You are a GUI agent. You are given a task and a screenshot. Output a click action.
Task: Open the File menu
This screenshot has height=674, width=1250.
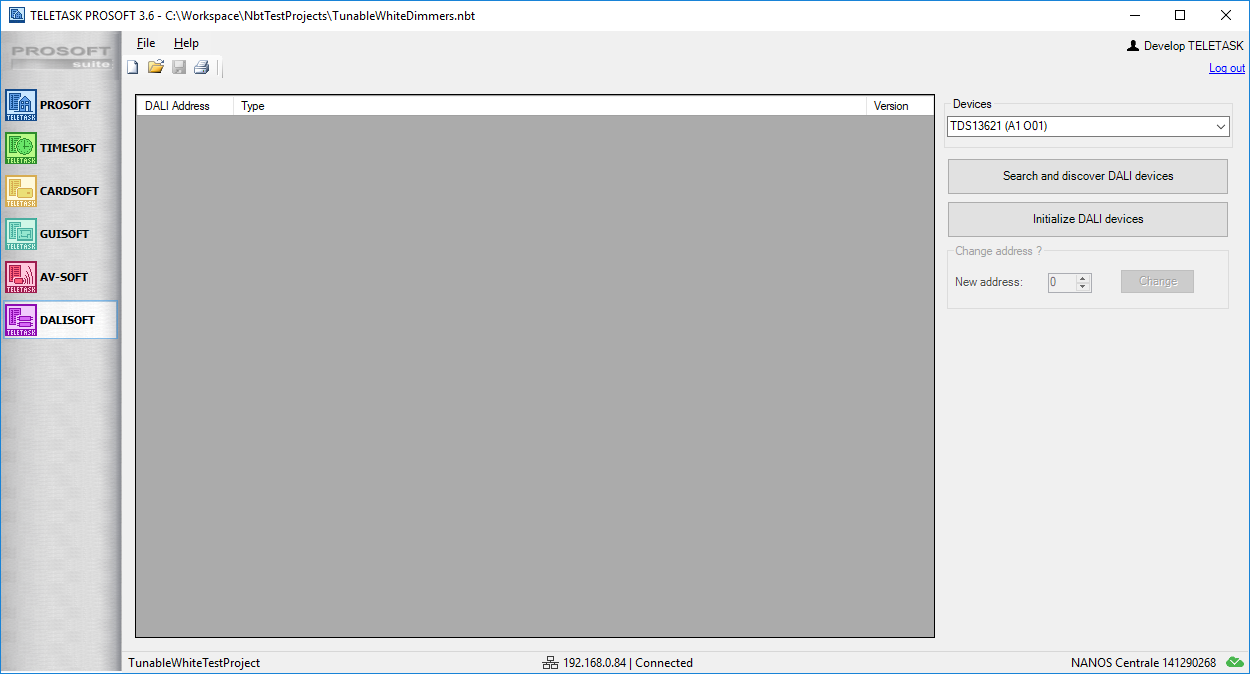[x=146, y=43]
